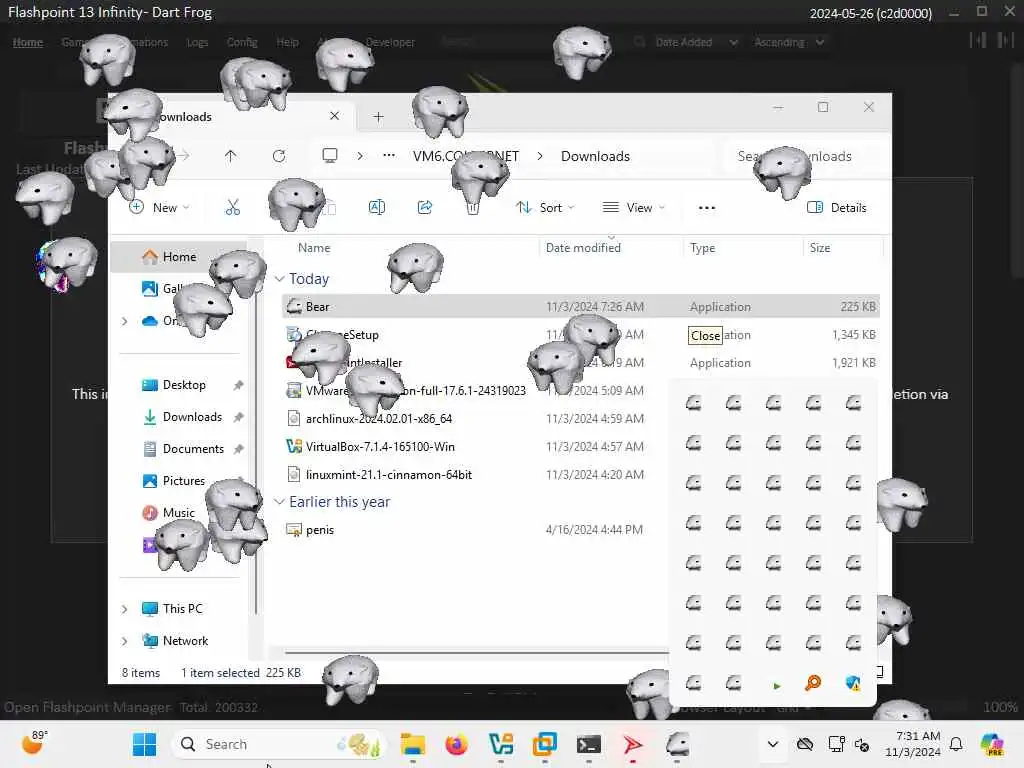Open Flashpoint Logs tab
This screenshot has height=768, width=1024.
pyautogui.click(x=197, y=42)
